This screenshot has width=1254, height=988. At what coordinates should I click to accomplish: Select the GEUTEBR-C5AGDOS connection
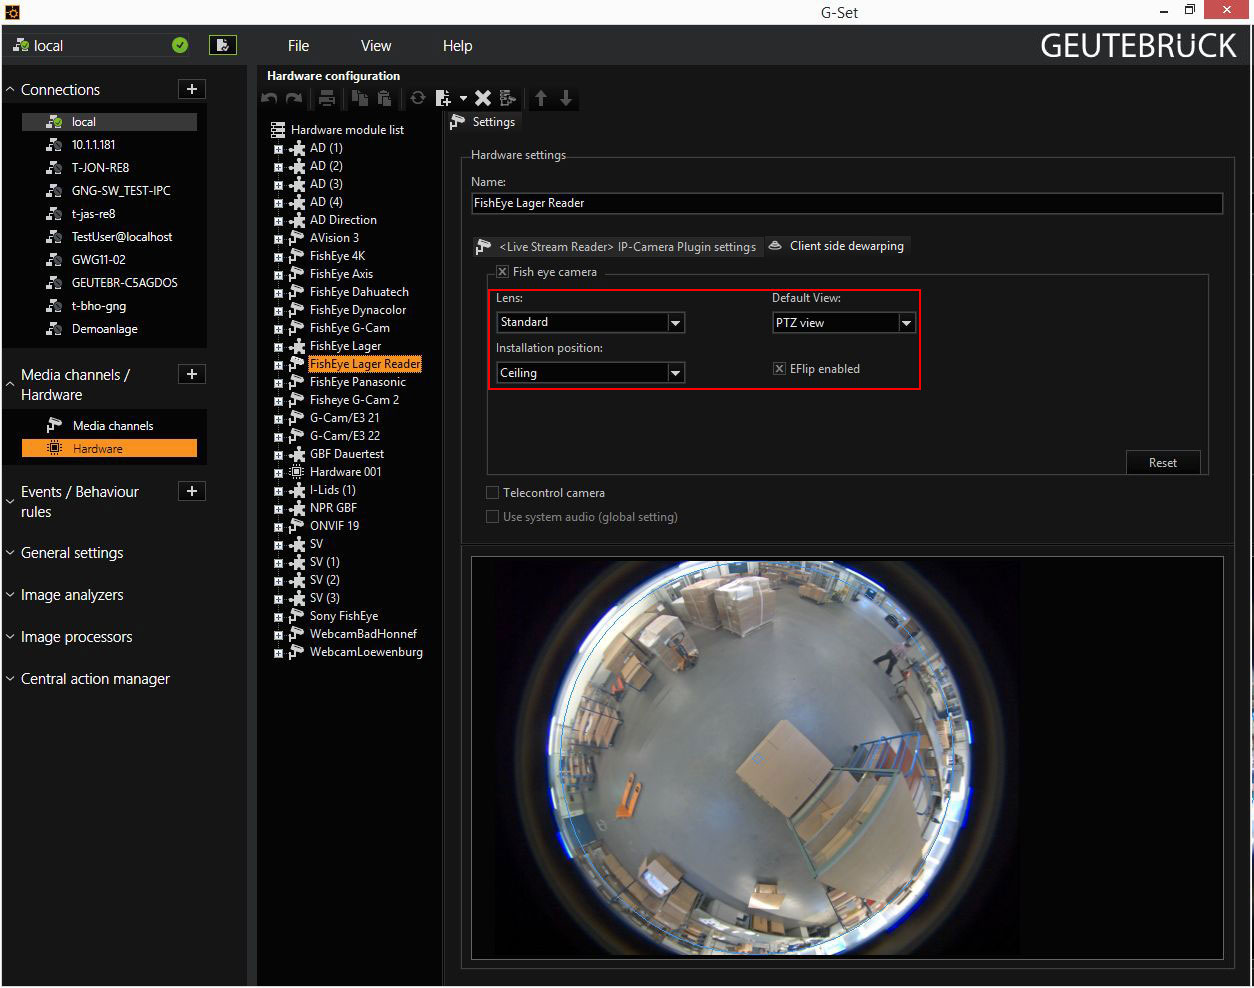tap(124, 283)
